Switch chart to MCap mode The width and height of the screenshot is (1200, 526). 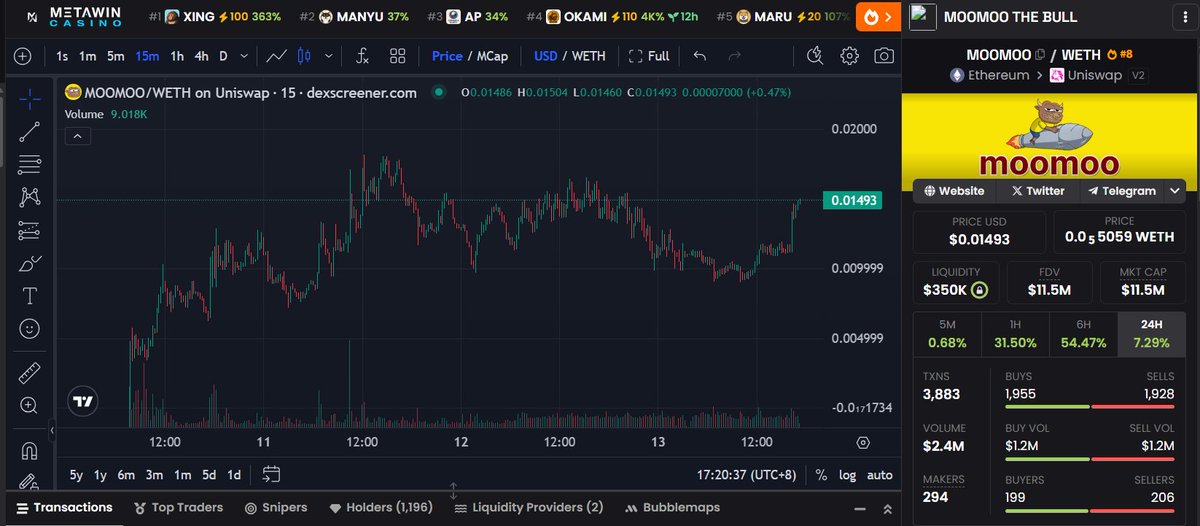492,56
